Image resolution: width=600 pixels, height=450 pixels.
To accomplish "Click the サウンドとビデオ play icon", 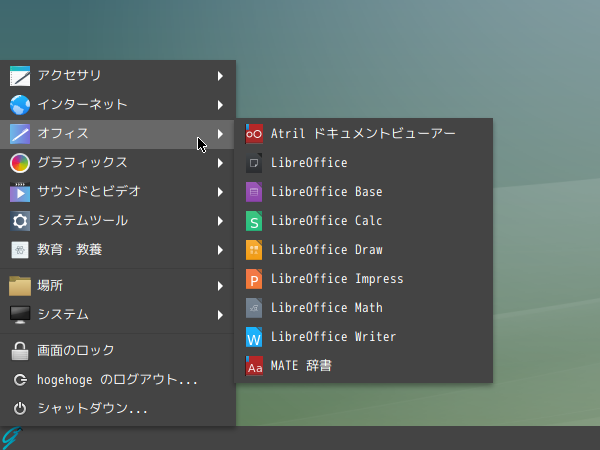I will (20, 192).
